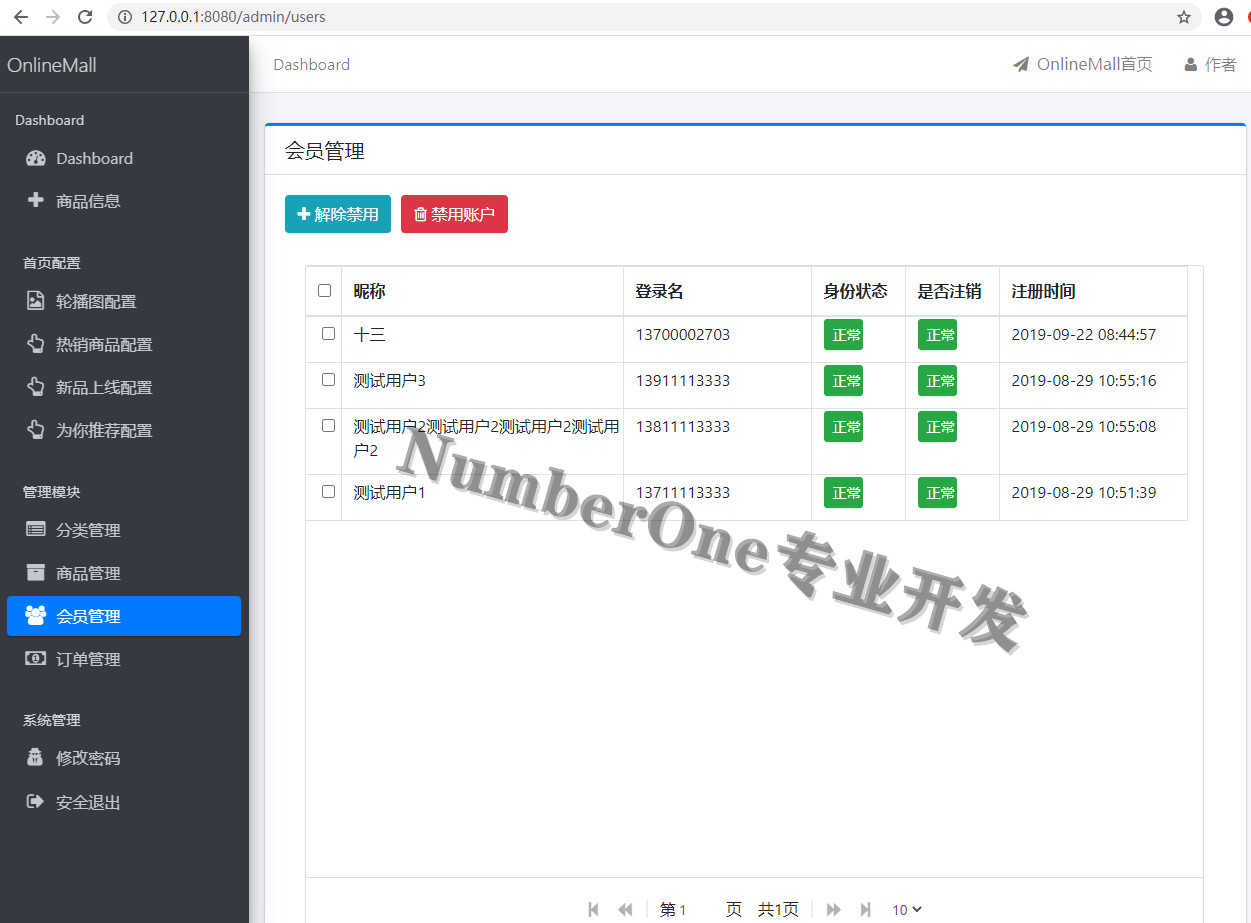The height and width of the screenshot is (923, 1251).
Task: Check the checkbox for user 13811113333
Action: pos(328,425)
